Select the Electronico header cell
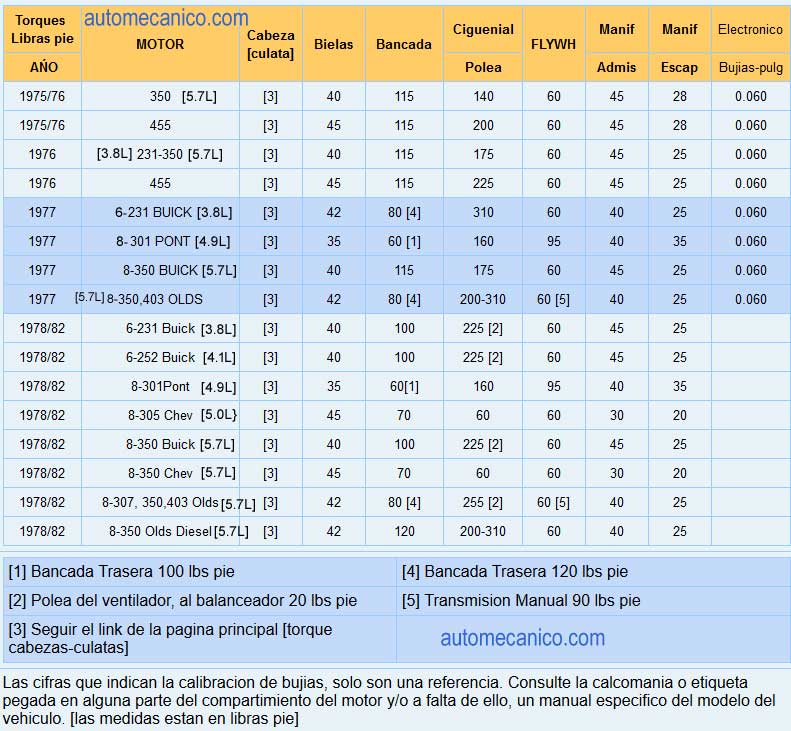Viewport: 791px width, 731px height. coord(750,29)
